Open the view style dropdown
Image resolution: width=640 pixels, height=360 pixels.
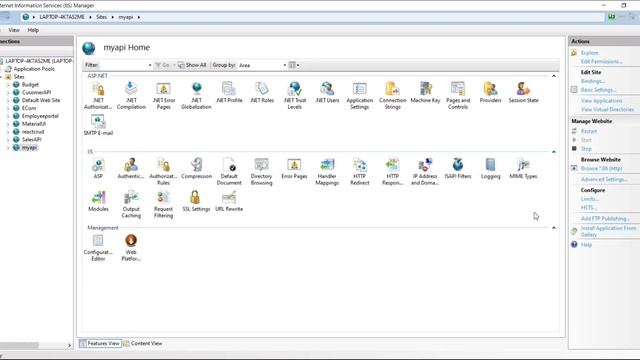tap(294, 65)
